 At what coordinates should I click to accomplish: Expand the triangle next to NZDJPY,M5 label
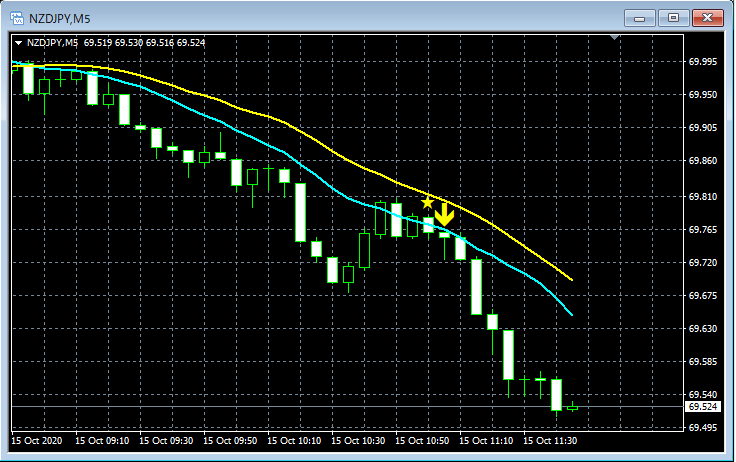(18, 43)
